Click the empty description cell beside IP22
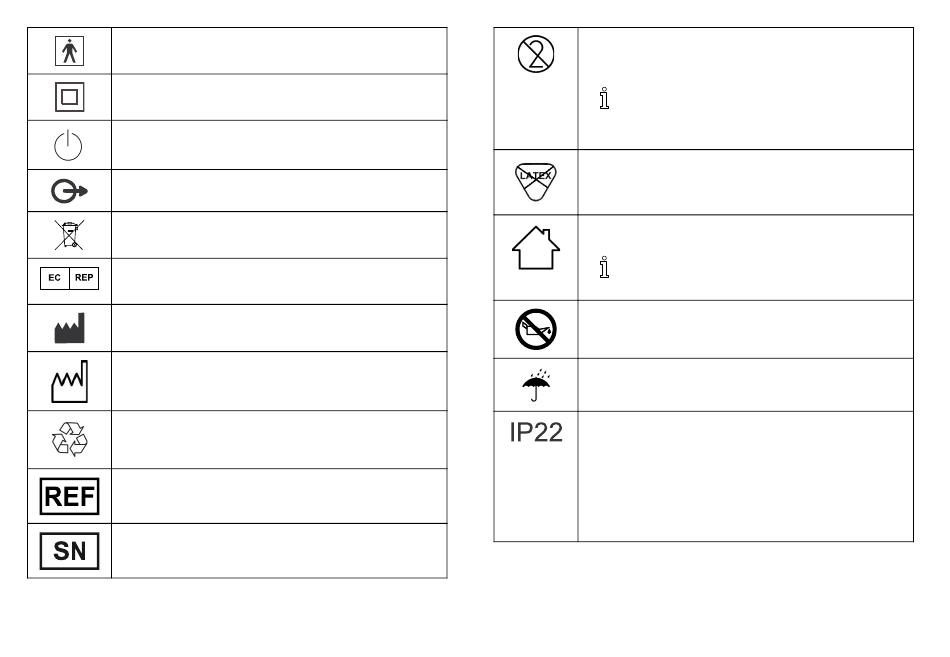Screen dimensions: 950x657 point(745,476)
